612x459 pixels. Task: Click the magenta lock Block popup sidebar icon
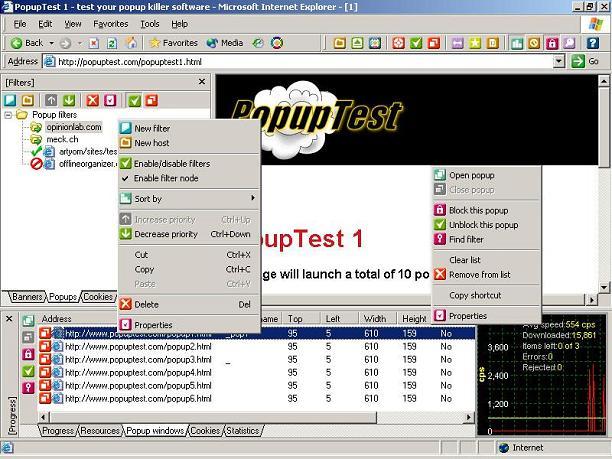(28, 354)
